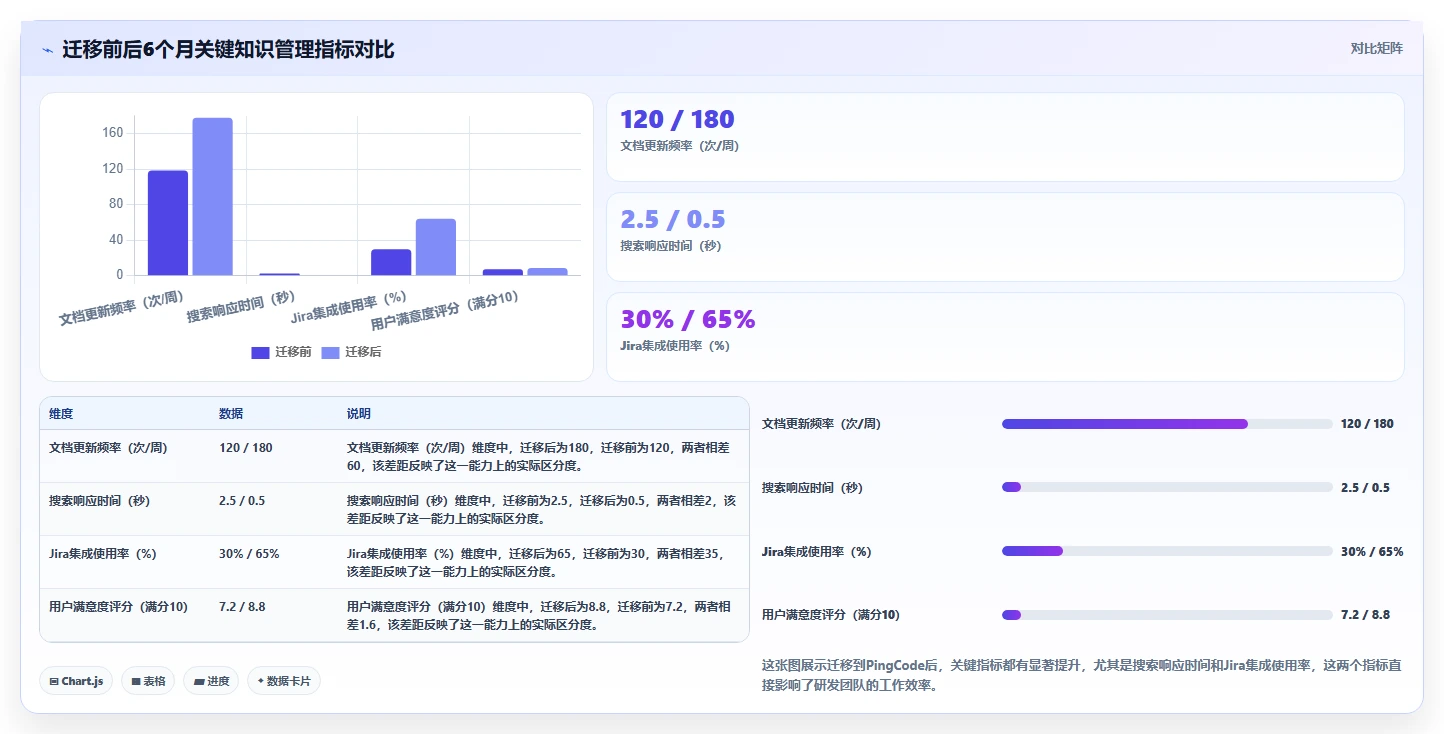The height and width of the screenshot is (734, 1444).
Task: Toggle the 迁移后 legend entry
Action: (351, 352)
